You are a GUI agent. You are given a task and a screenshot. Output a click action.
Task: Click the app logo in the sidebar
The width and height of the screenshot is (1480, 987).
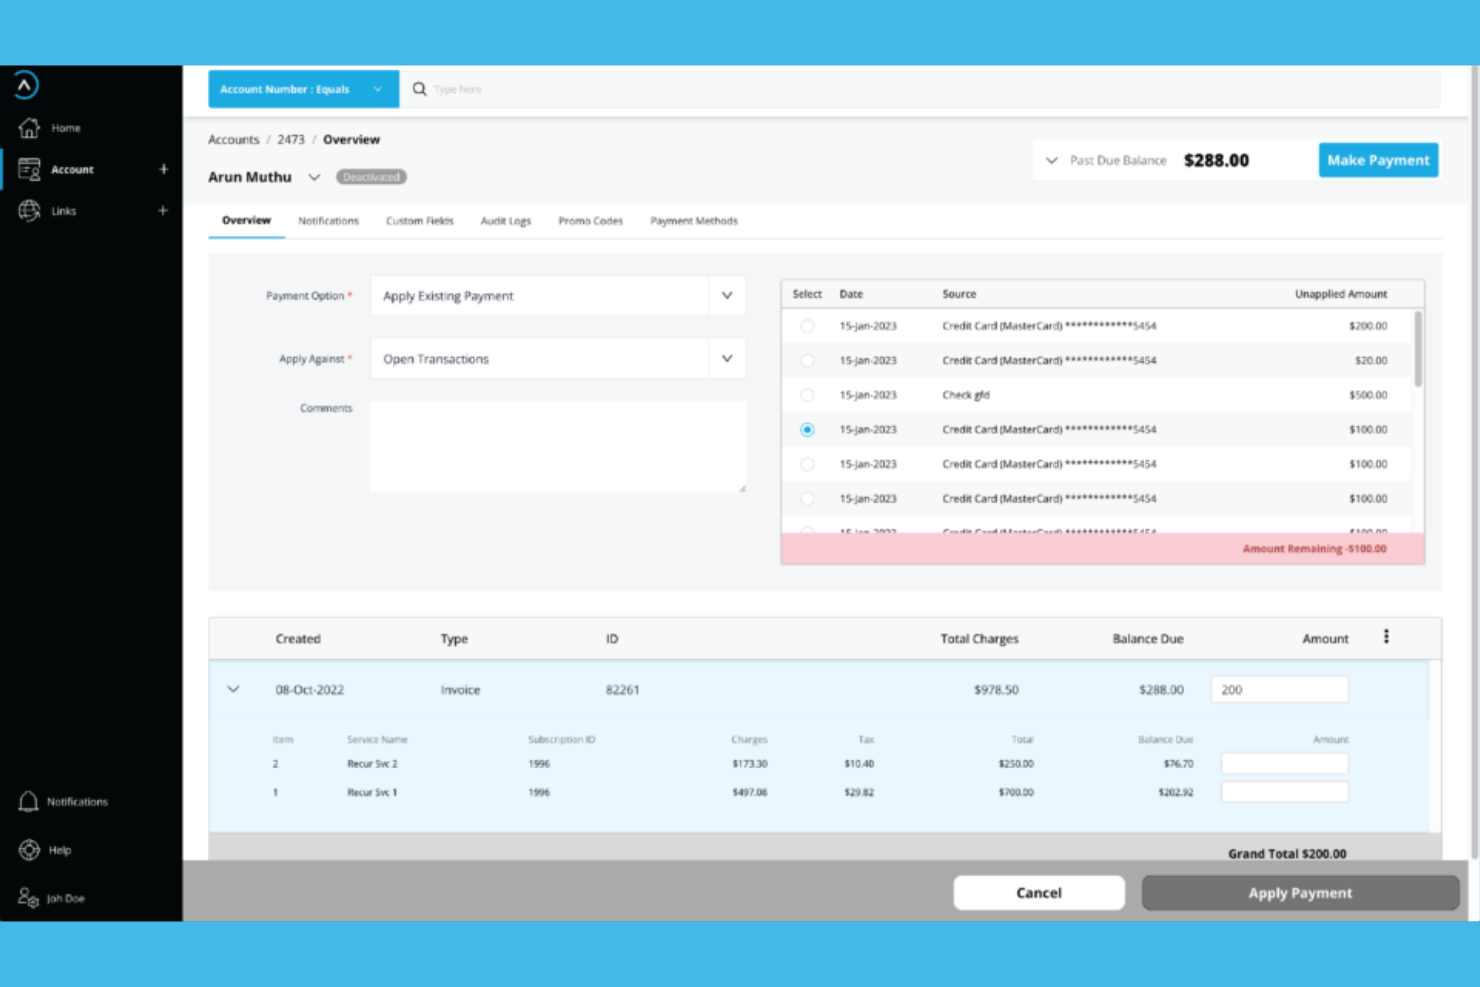point(27,85)
